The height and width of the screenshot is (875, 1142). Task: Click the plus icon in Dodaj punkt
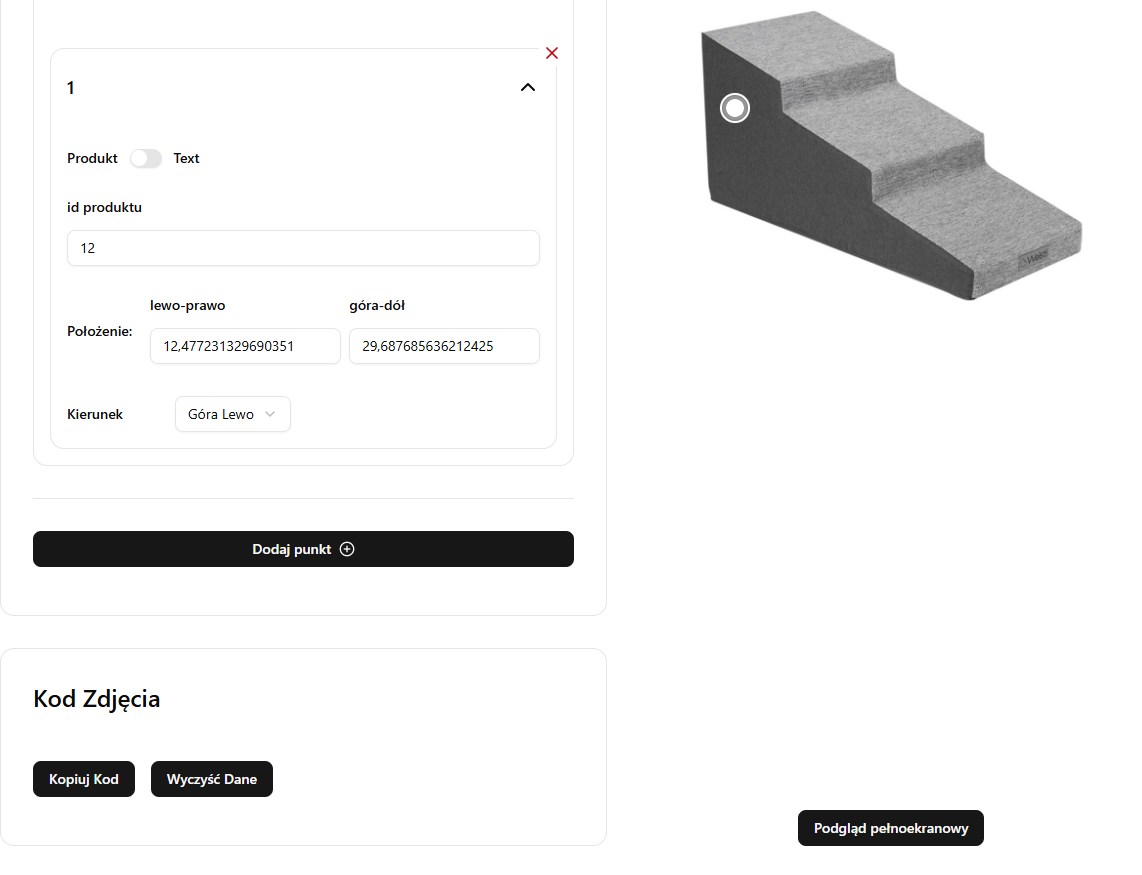click(347, 549)
